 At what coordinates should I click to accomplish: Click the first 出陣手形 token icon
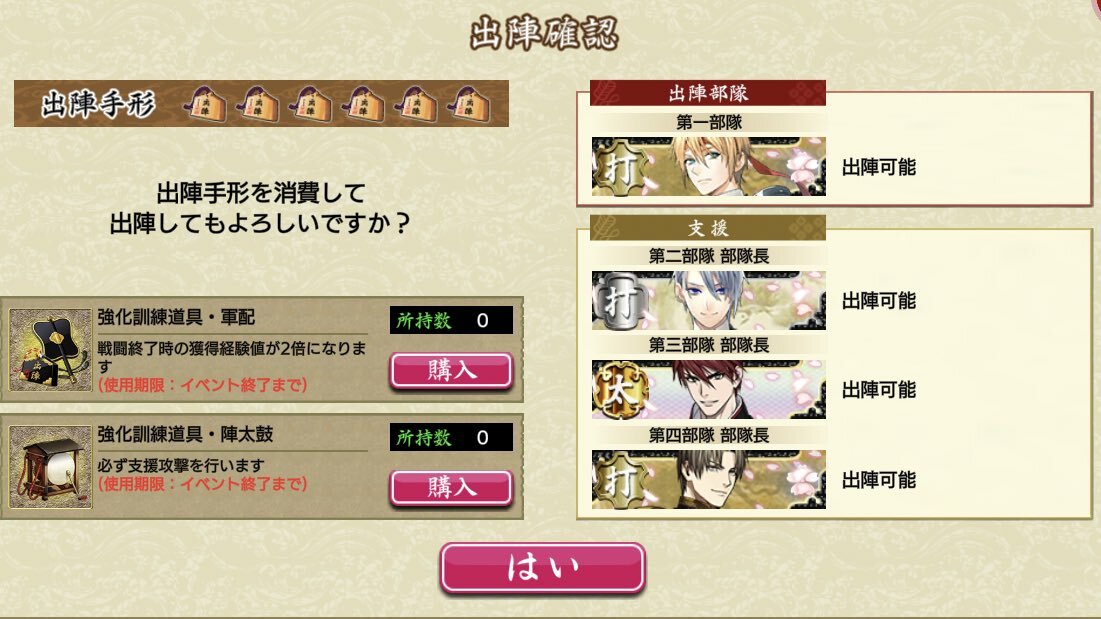click(x=205, y=104)
